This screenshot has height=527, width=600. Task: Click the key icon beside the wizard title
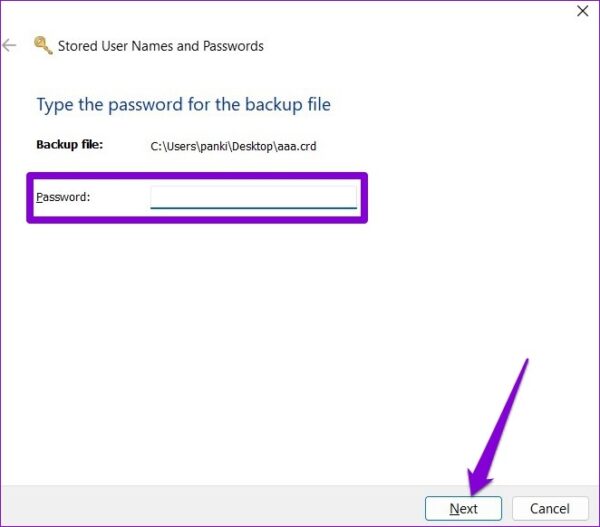(43, 46)
